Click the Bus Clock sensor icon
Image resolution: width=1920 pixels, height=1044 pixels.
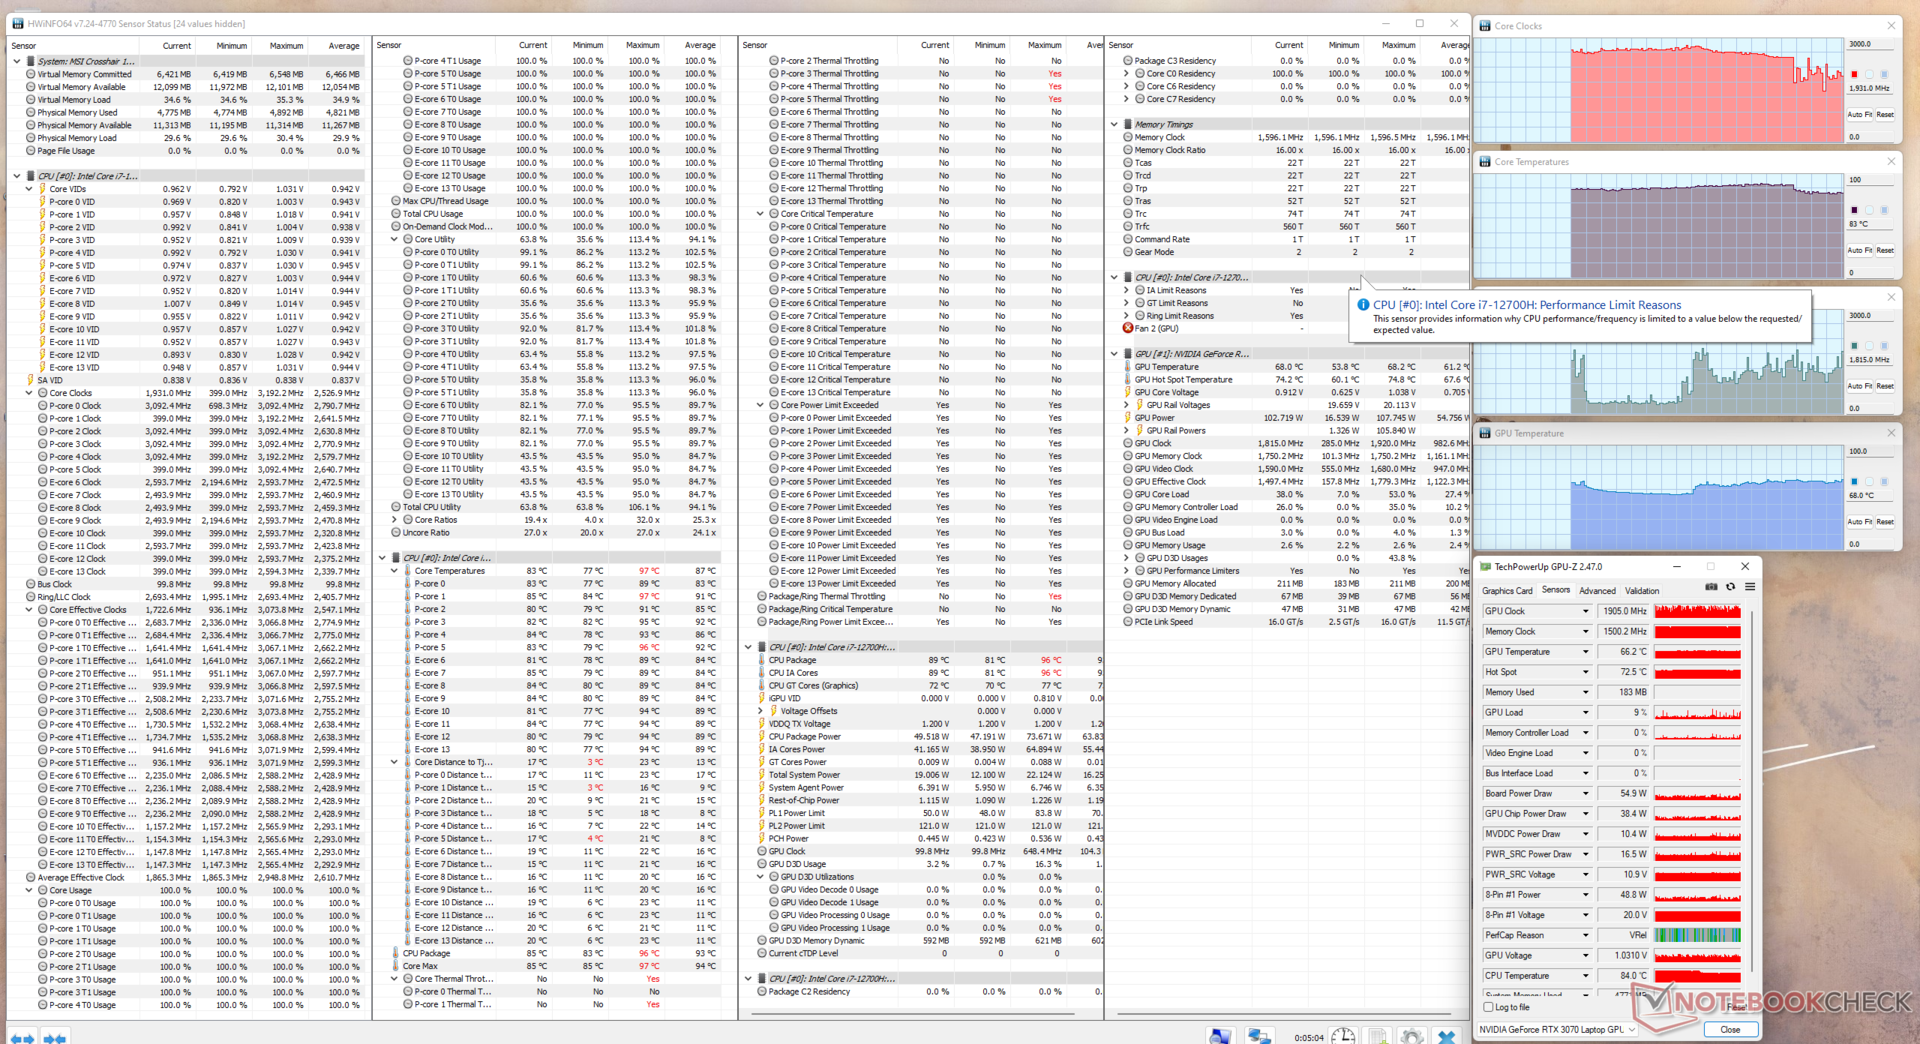(x=31, y=584)
